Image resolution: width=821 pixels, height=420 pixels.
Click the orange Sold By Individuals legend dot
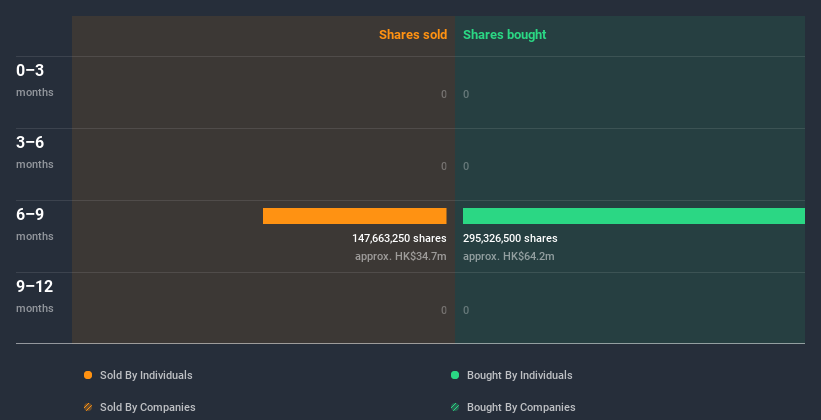pos(88,375)
